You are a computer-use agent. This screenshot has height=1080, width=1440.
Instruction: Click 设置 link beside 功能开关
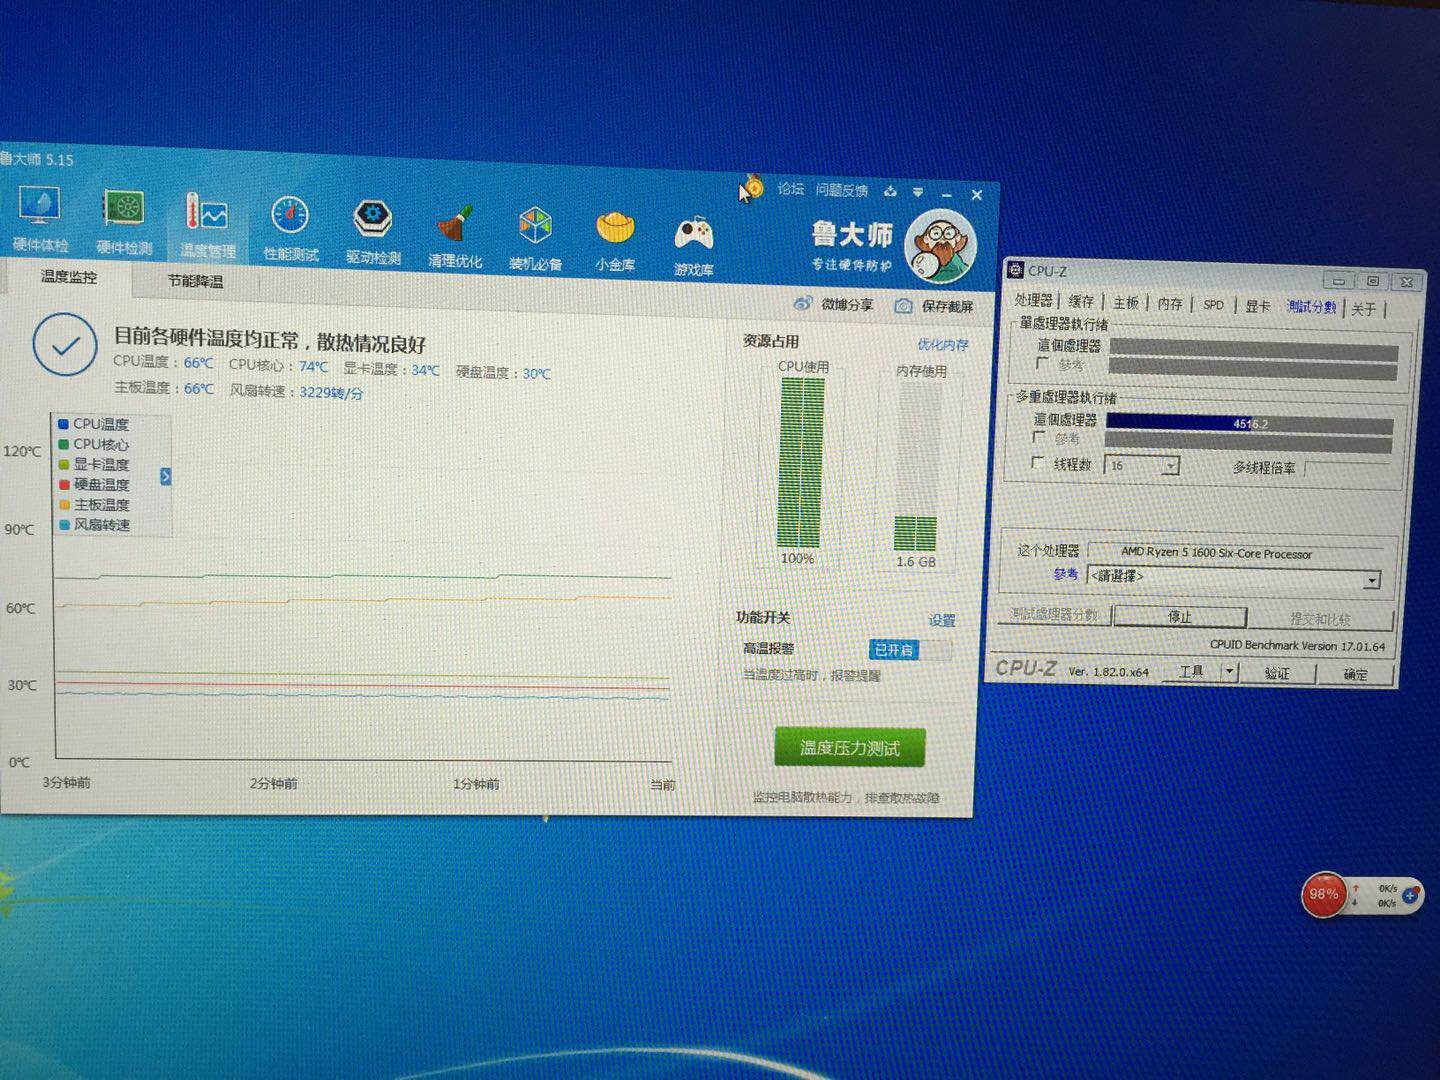[x=942, y=621]
